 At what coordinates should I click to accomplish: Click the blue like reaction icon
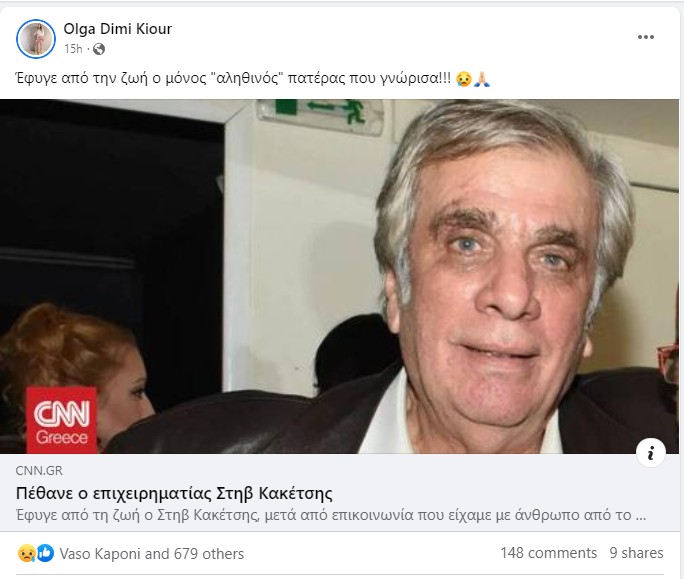coord(45,553)
